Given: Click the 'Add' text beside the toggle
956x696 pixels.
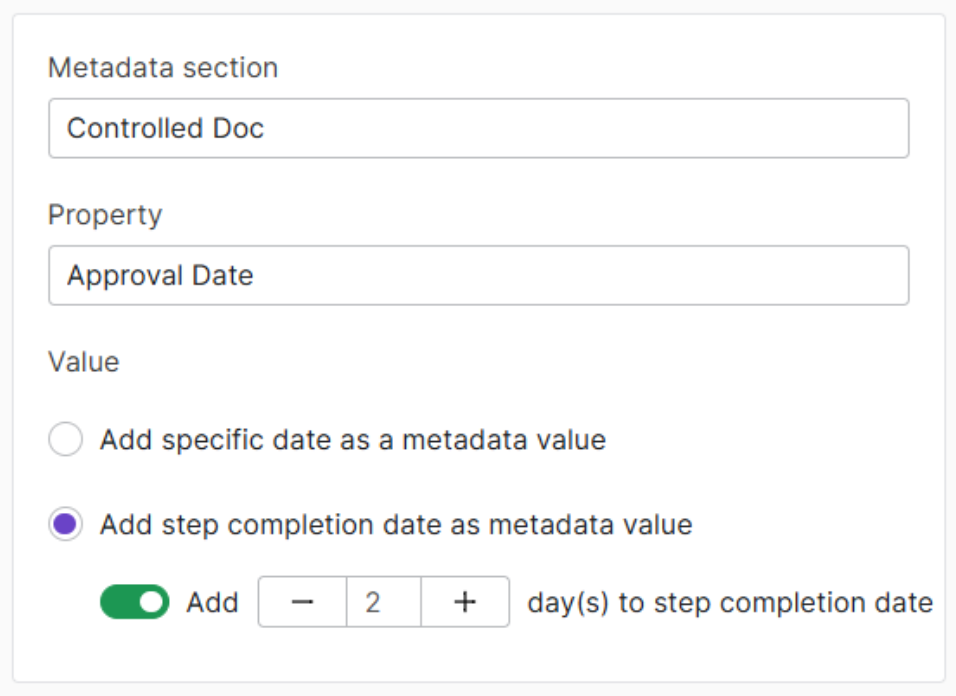Looking at the screenshot, I should pos(212,602).
